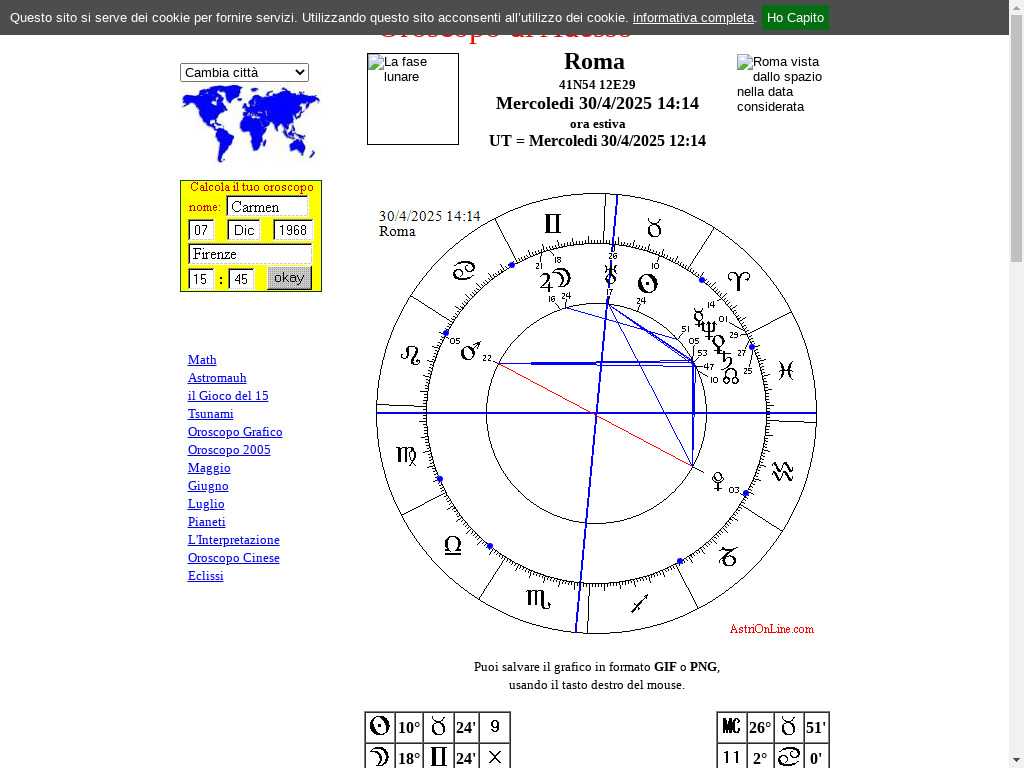The image size is (1024, 768).
Task: Open the Astromauh link
Action: click(x=217, y=378)
